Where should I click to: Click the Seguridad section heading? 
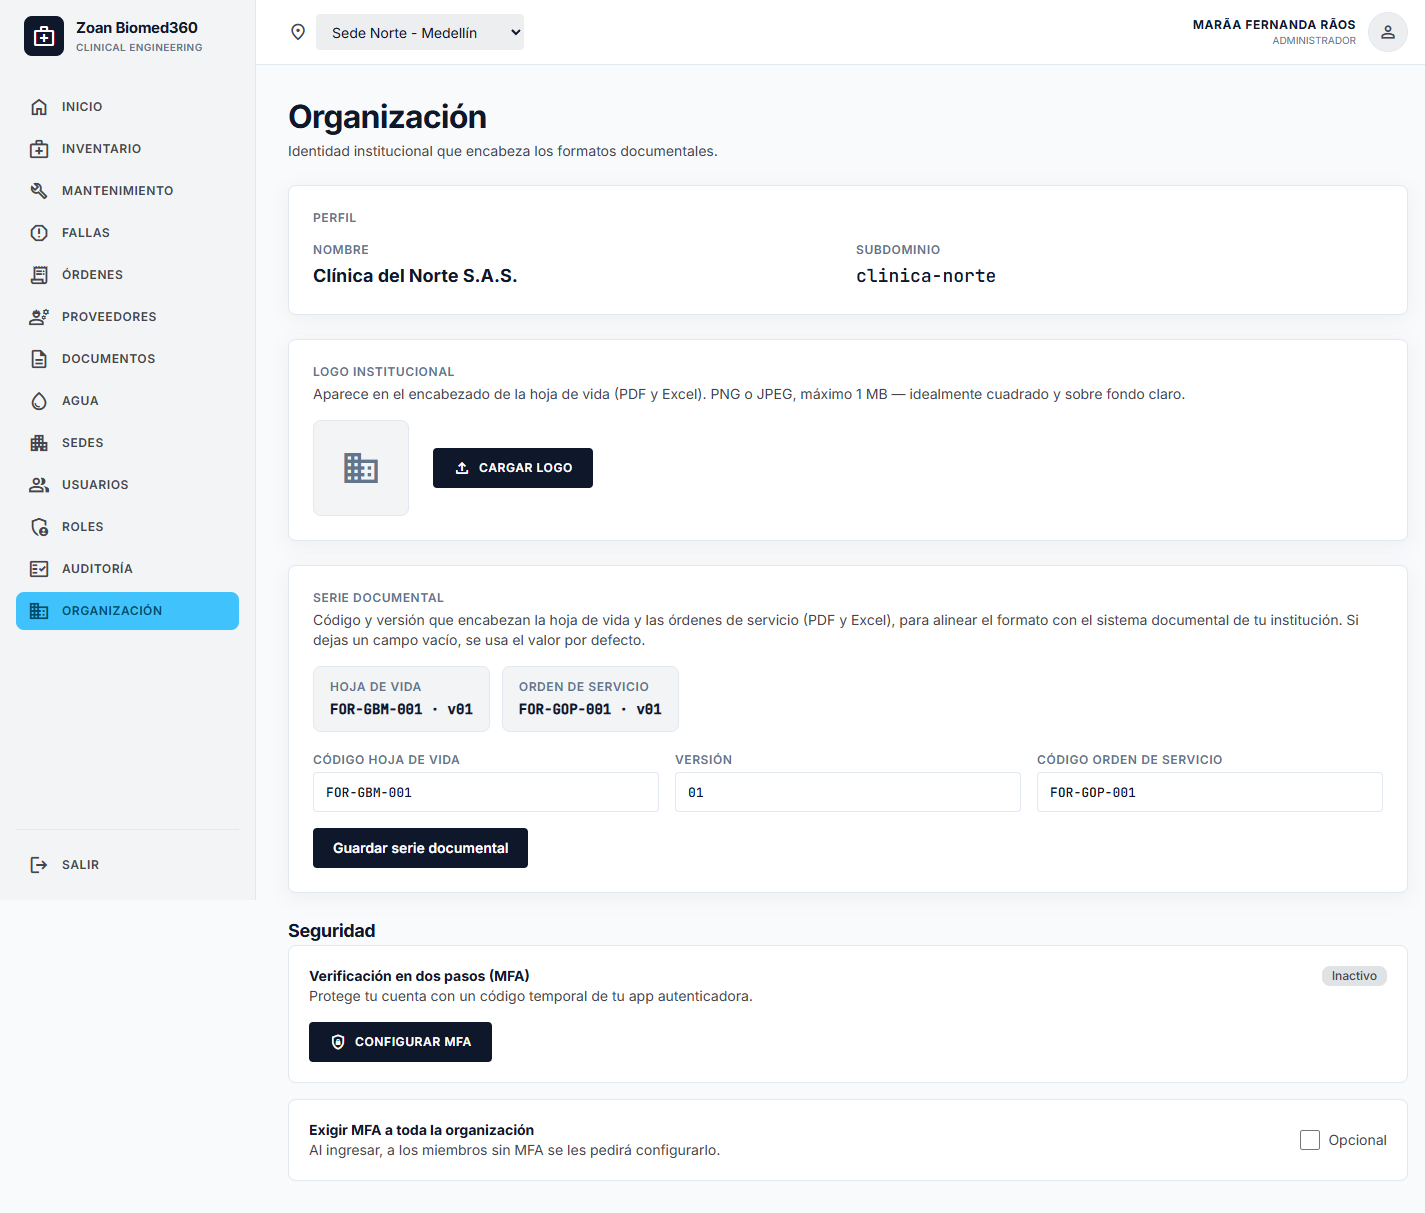pos(332,931)
